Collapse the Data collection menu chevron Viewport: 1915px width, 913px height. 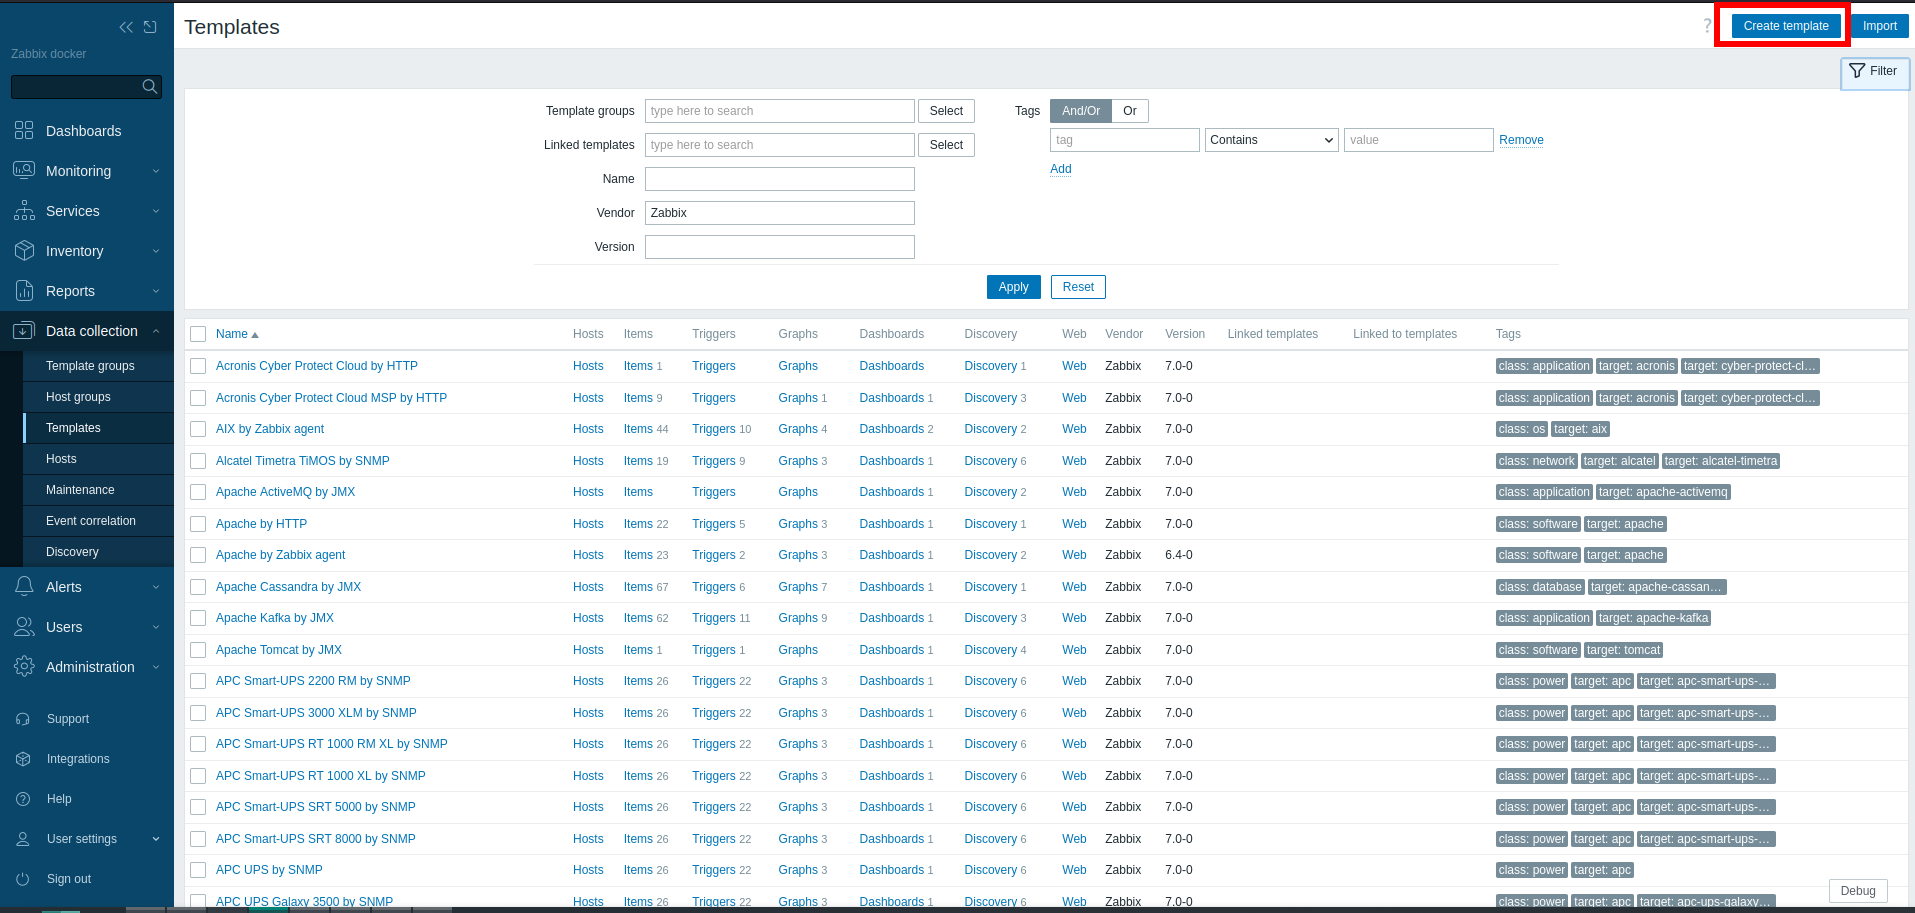tap(156, 331)
